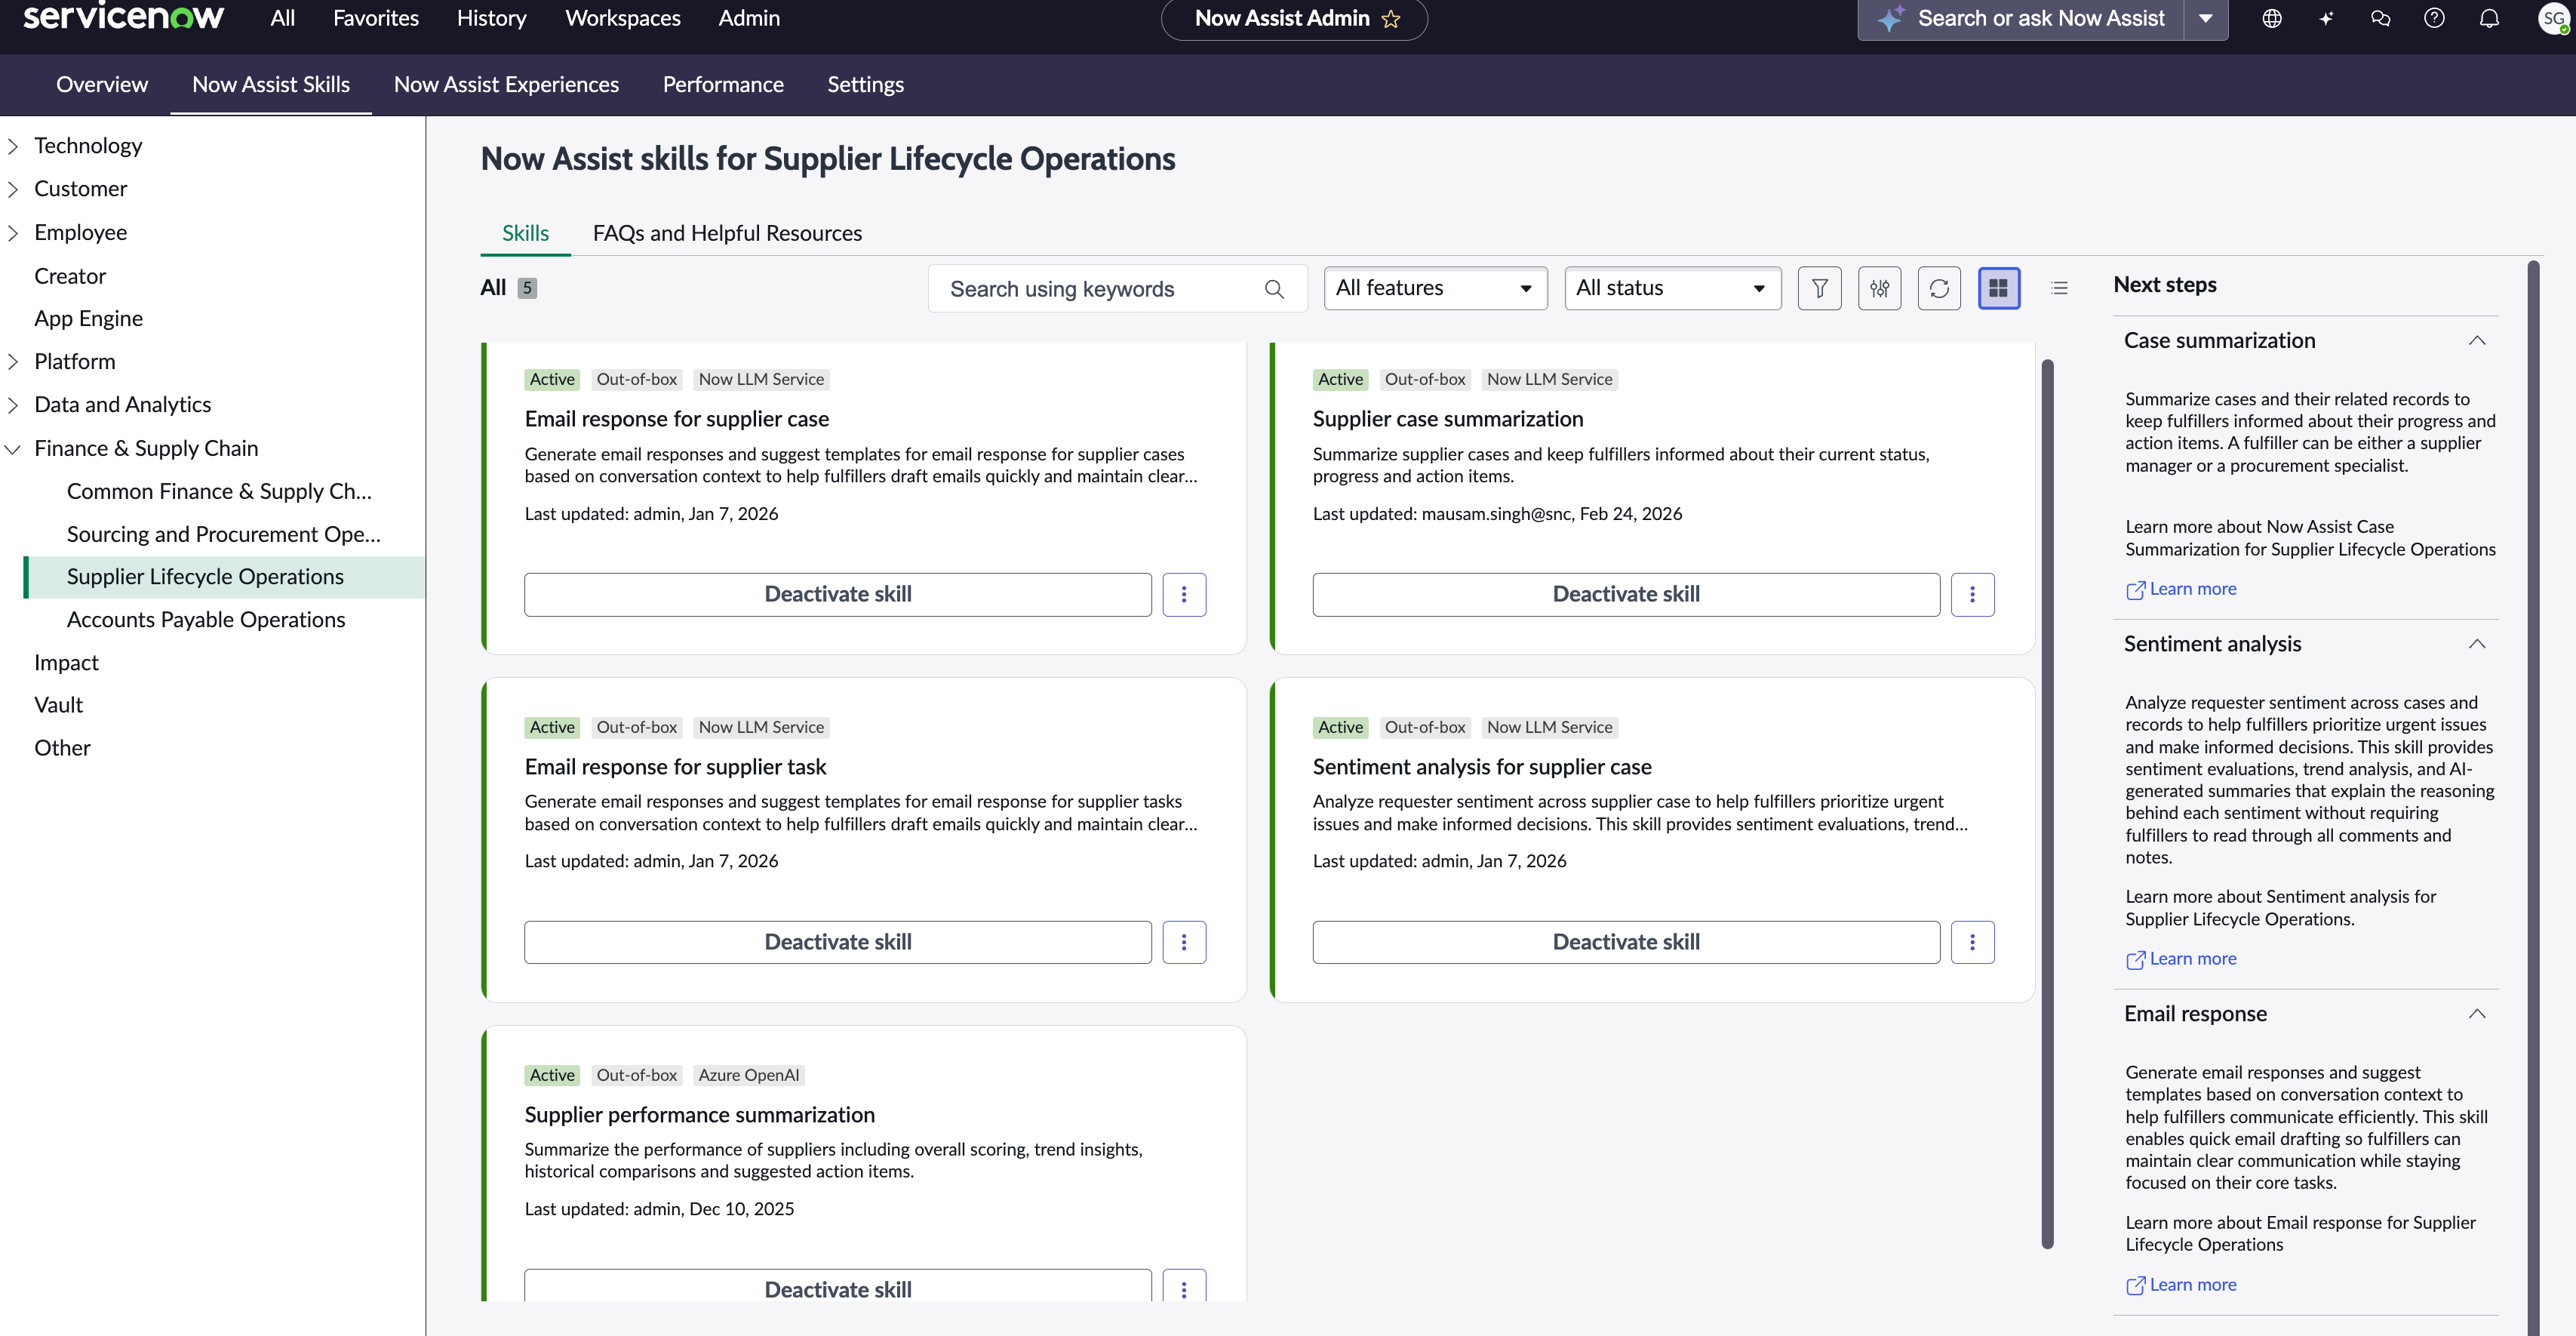Select Common Finance & Supply Chain item
The height and width of the screenshot is (1336, 2576).
[x=219, y=491]
